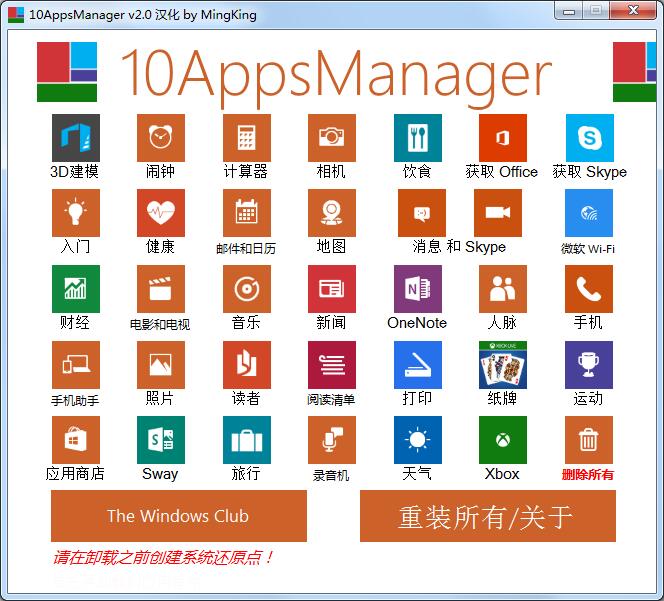This screenshot has width=664, height=601.
Task: Click the 获取 Office icon
Action: [503, 138]
